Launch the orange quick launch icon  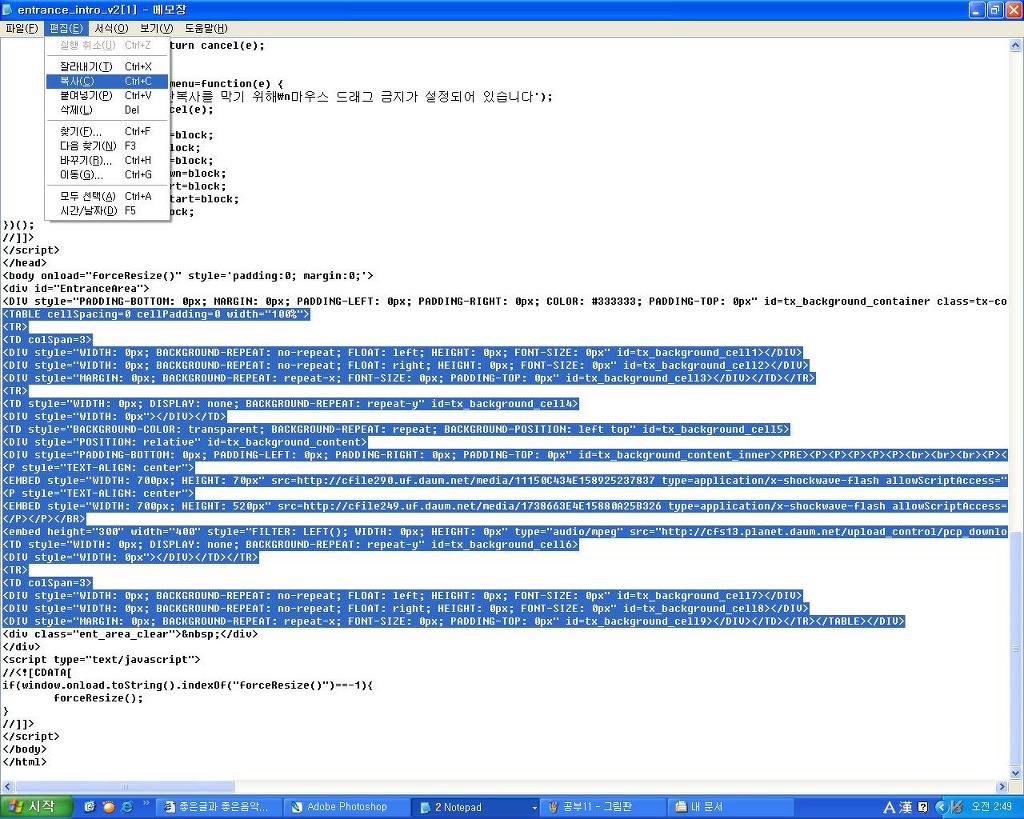tap(108, 807)
